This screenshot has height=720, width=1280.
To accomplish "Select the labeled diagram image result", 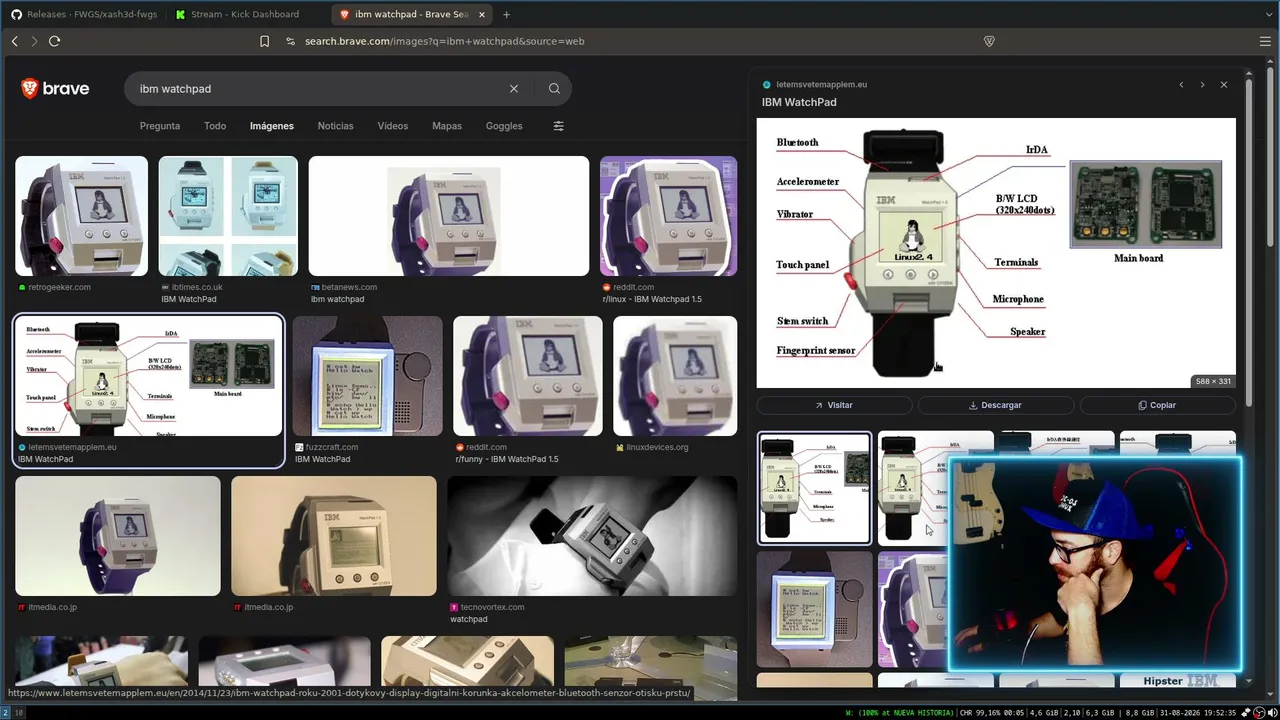I will [148, 376].
